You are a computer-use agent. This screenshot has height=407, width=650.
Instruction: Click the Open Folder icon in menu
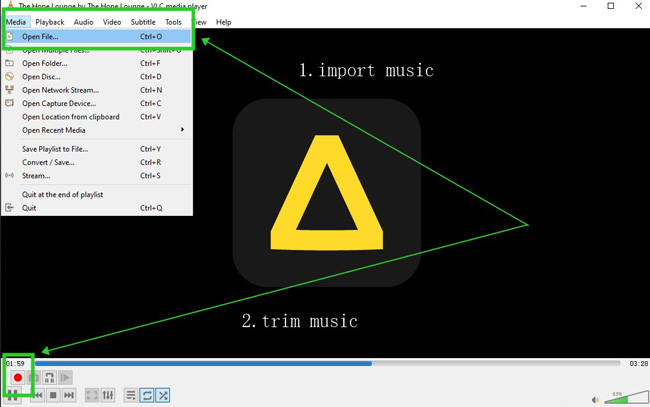click(x=9, y=63)
